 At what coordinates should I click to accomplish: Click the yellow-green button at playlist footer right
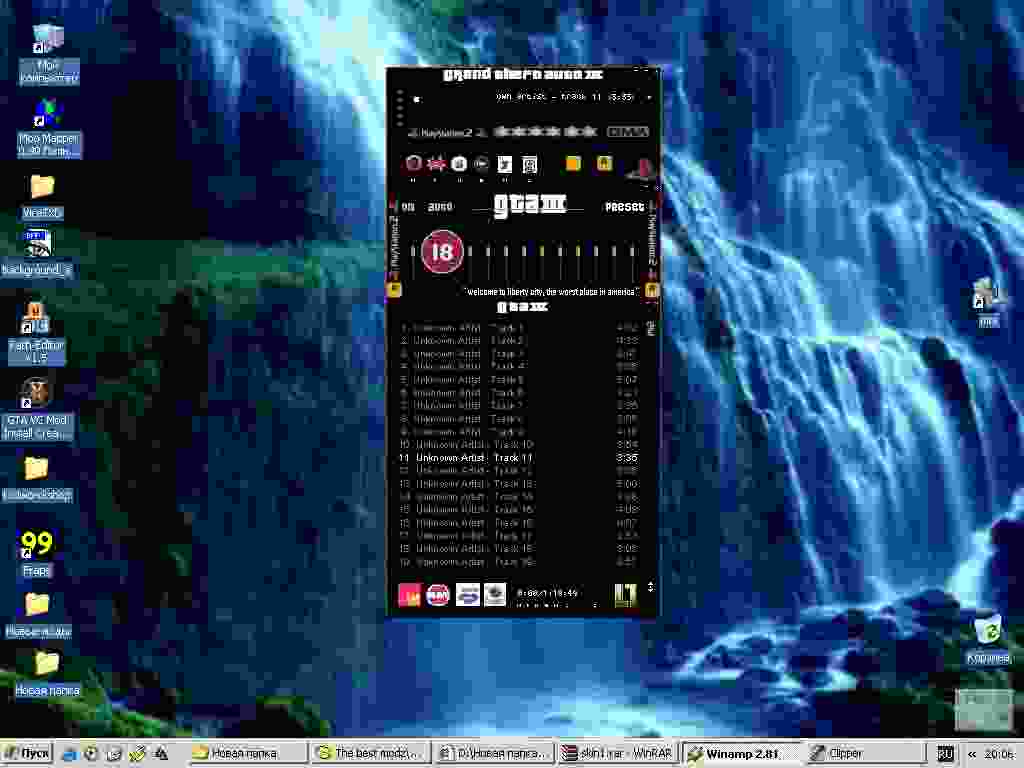point(626,595)
